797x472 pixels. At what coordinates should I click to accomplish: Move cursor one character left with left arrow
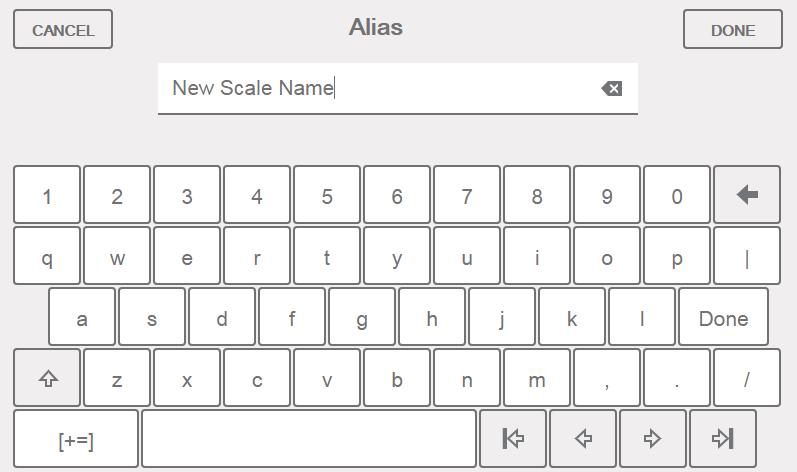tap(583, 438)
